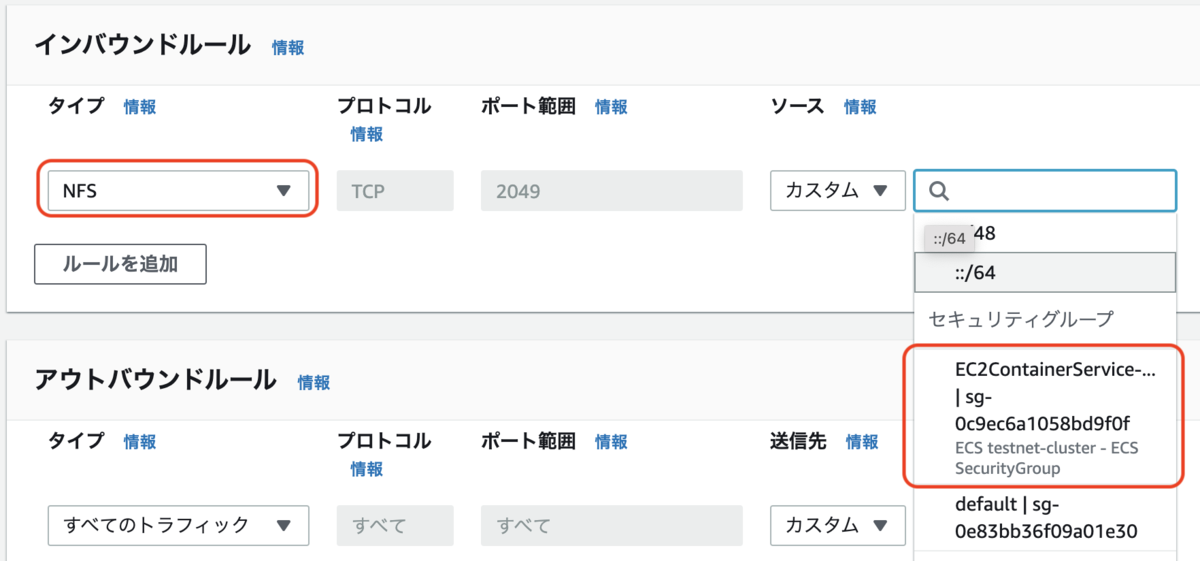Click the ルールを追加 button
This screenshot has width=1200, height=561.
coord(120,264)
